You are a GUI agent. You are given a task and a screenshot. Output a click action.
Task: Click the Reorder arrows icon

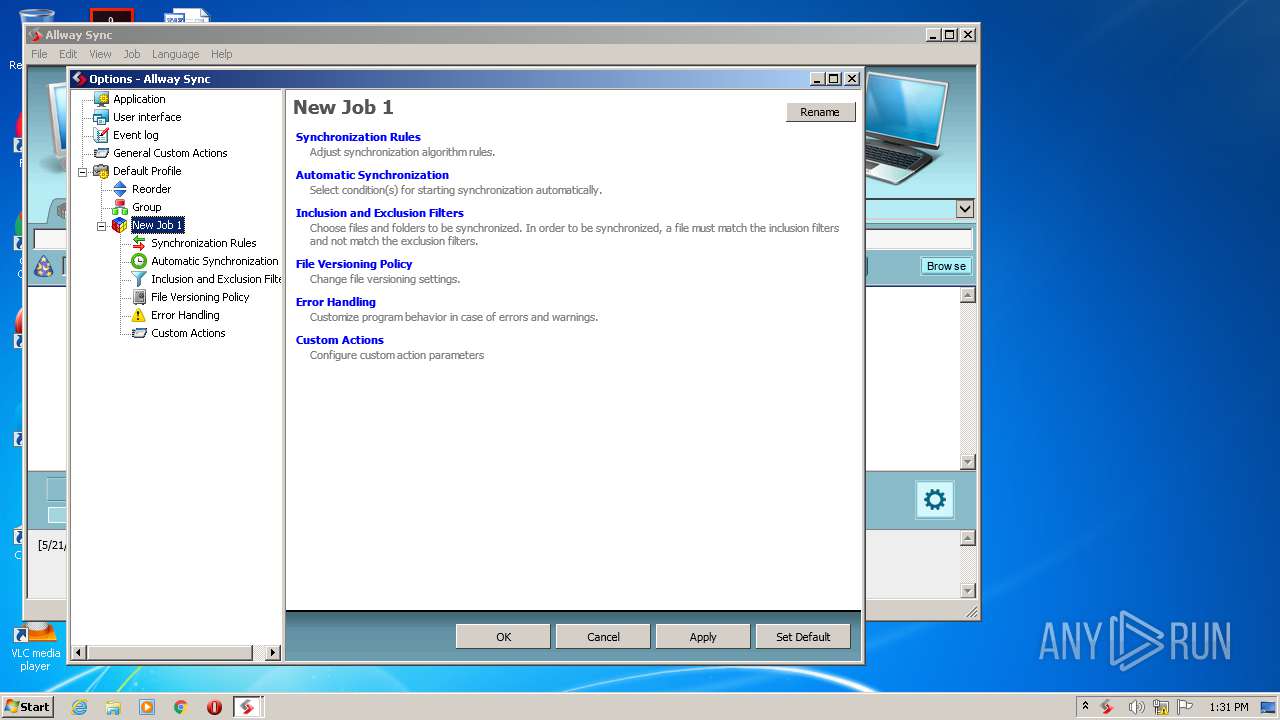pyautogui.click(x=120, y=189)
